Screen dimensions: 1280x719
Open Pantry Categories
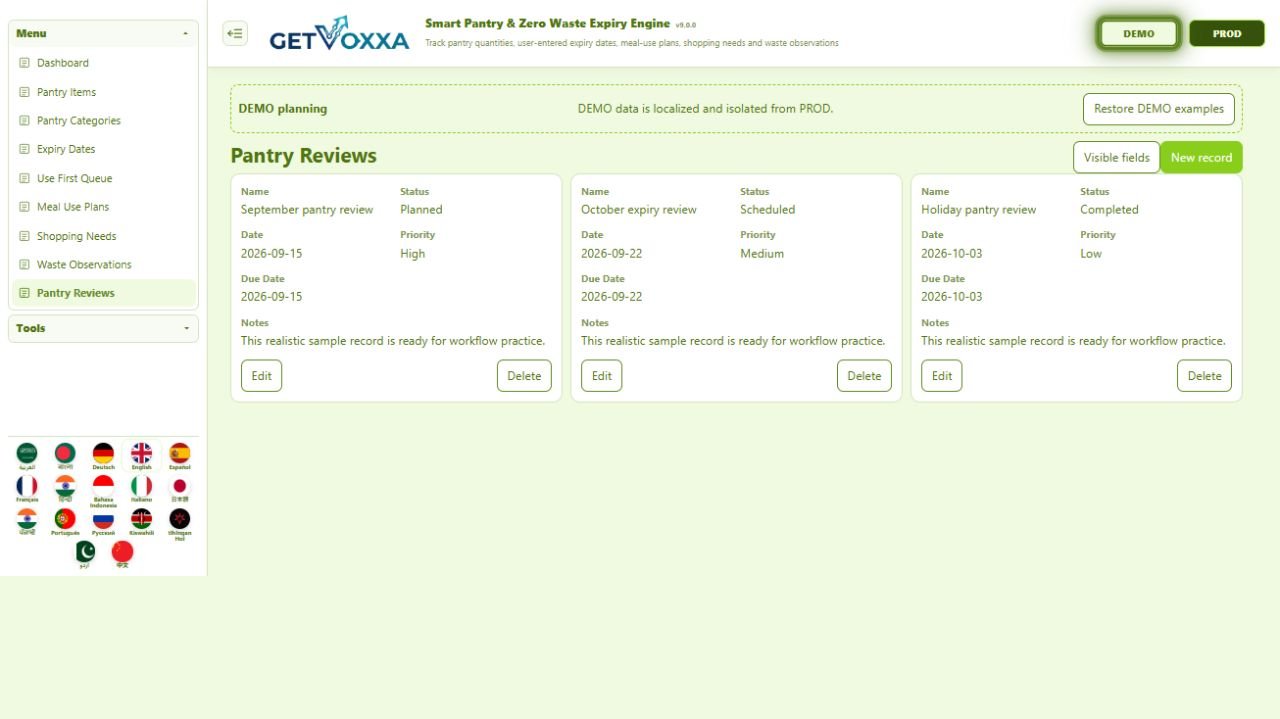(x=103, y=121)
